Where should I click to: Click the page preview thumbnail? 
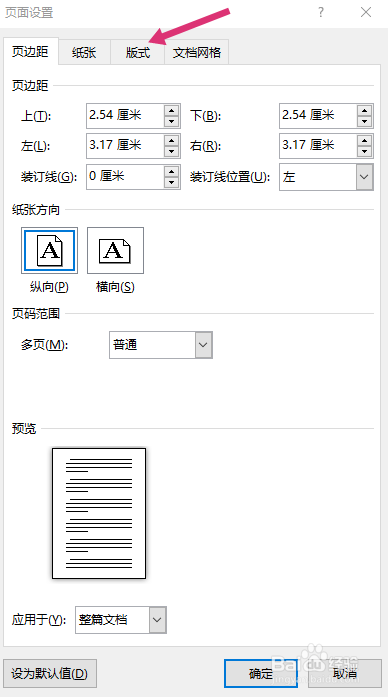coord(99,513)
